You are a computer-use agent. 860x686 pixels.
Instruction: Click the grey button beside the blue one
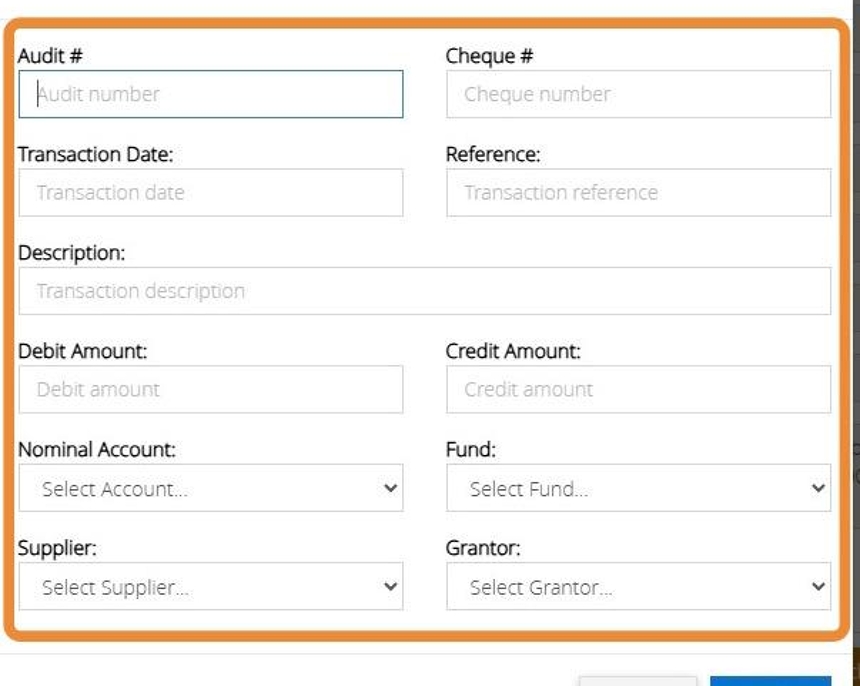pyautogui.click(x=637, y=681)
